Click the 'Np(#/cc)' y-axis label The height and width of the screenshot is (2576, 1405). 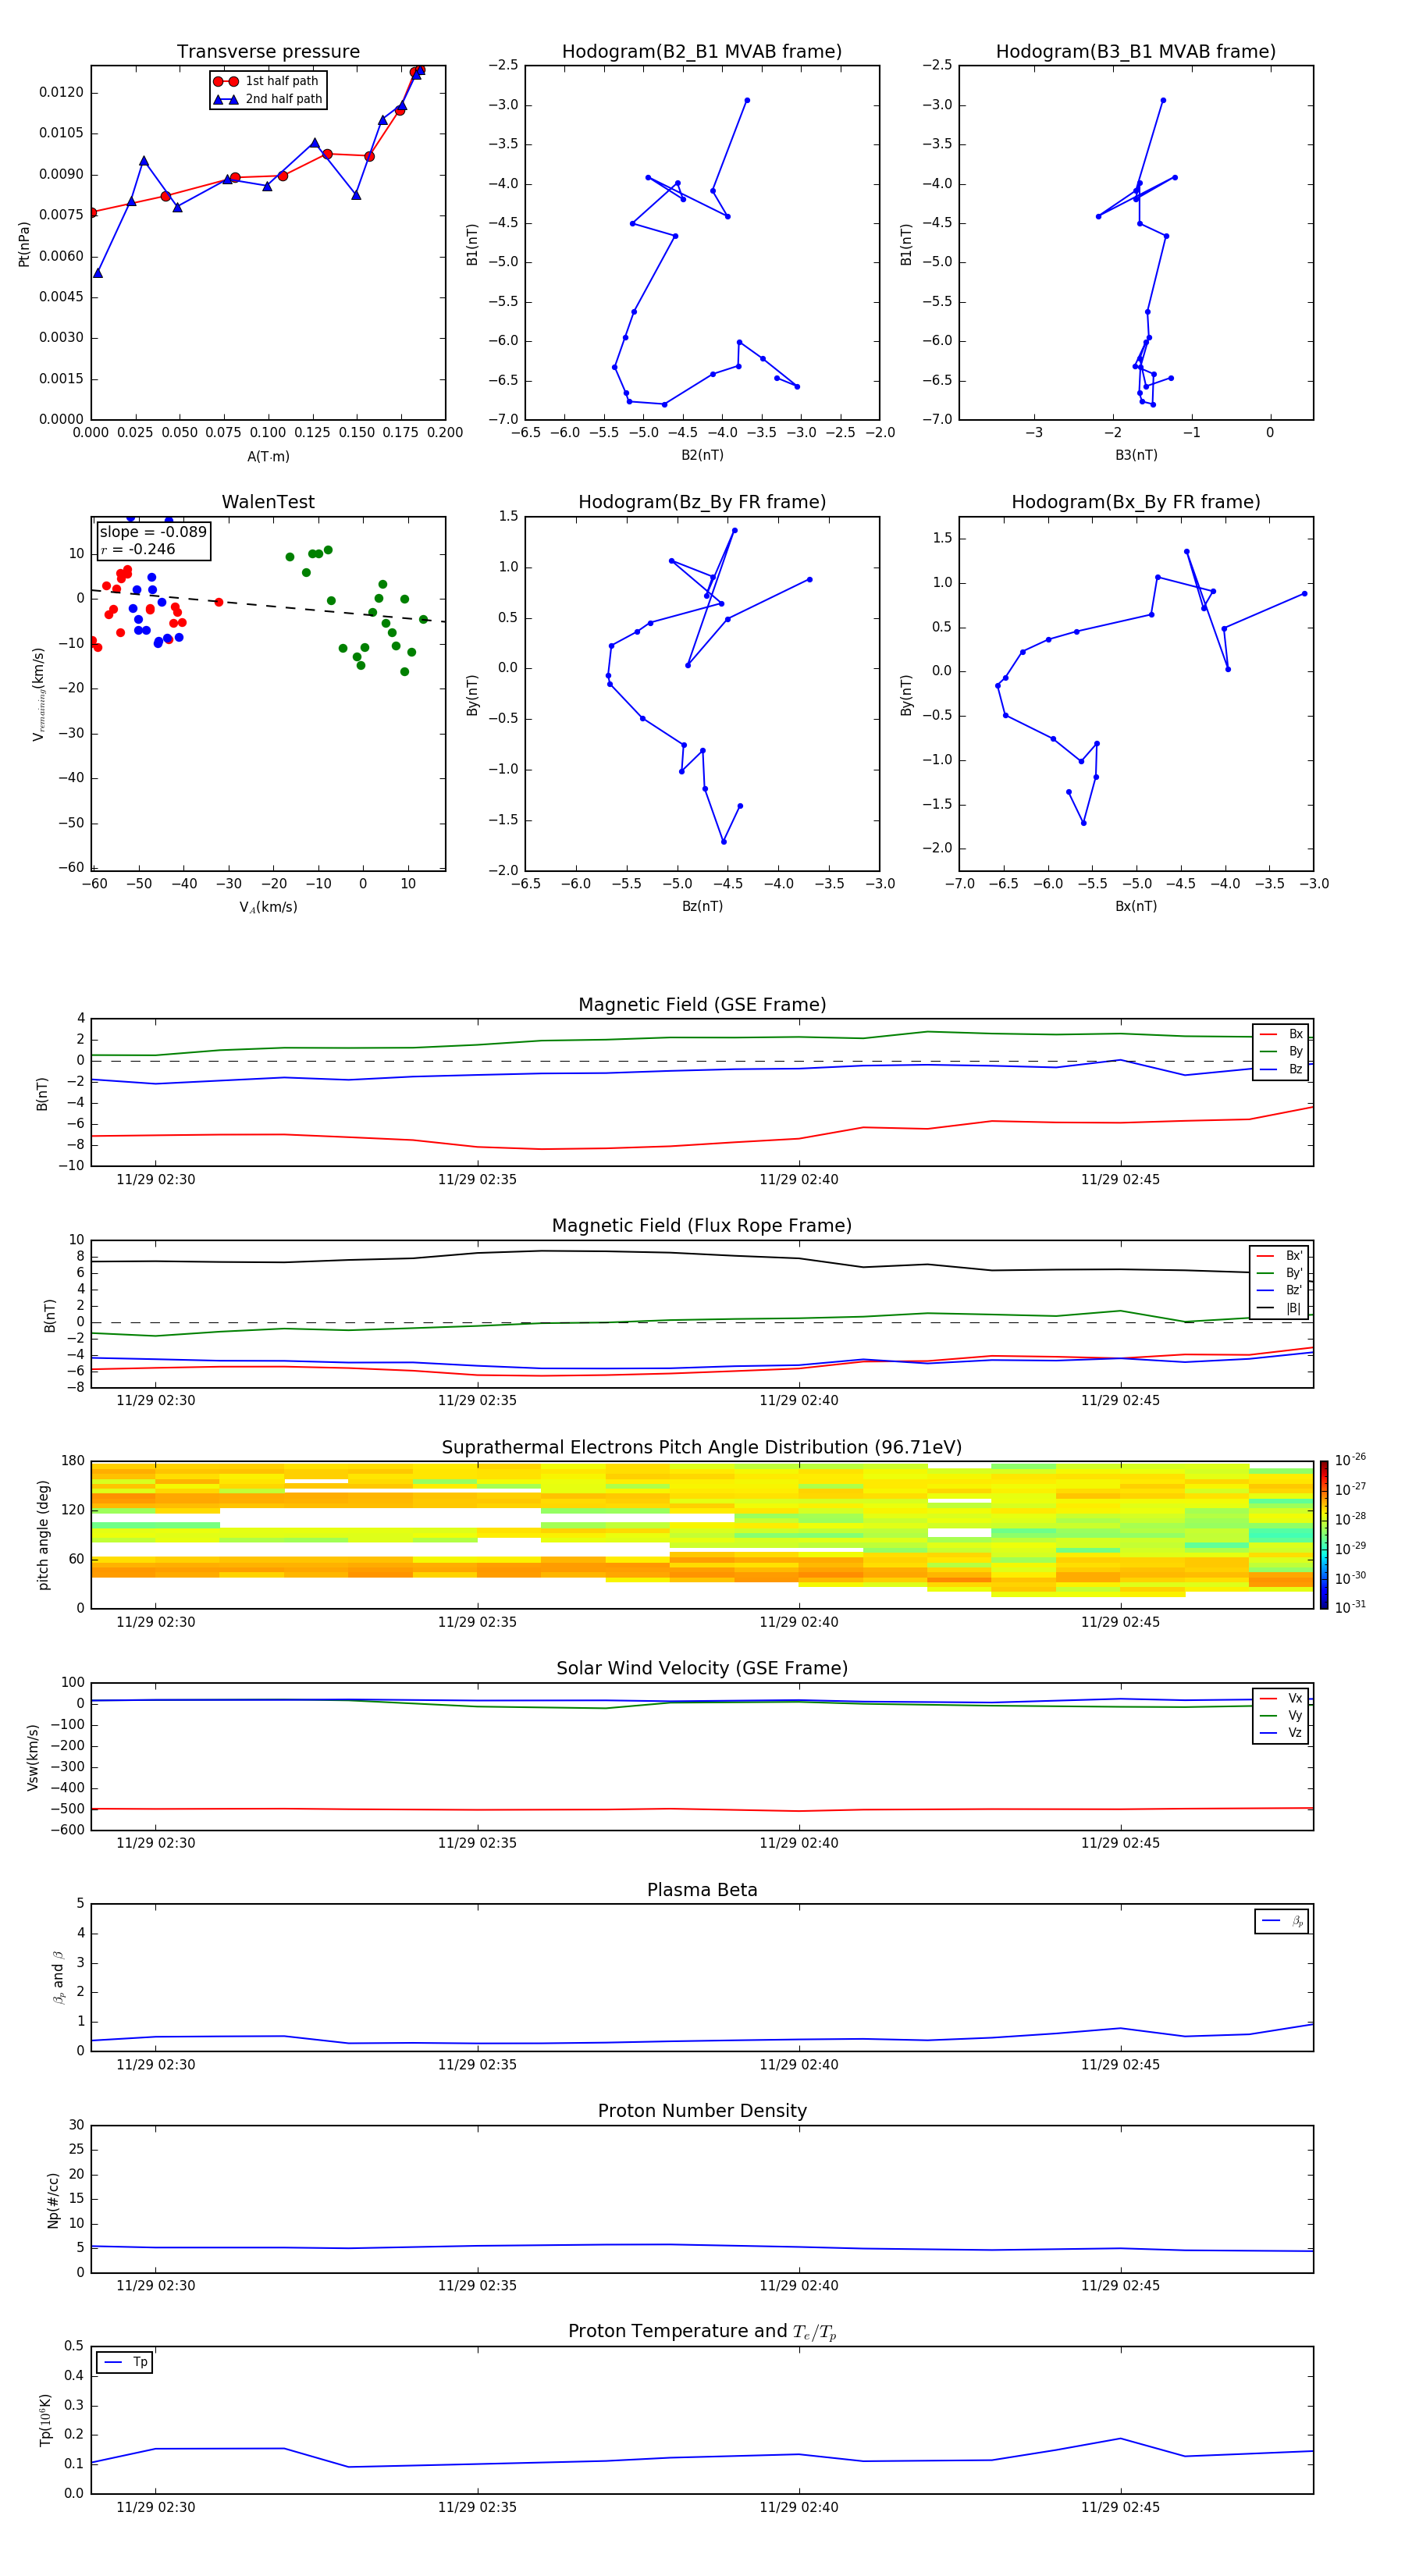click(53, 2200)
